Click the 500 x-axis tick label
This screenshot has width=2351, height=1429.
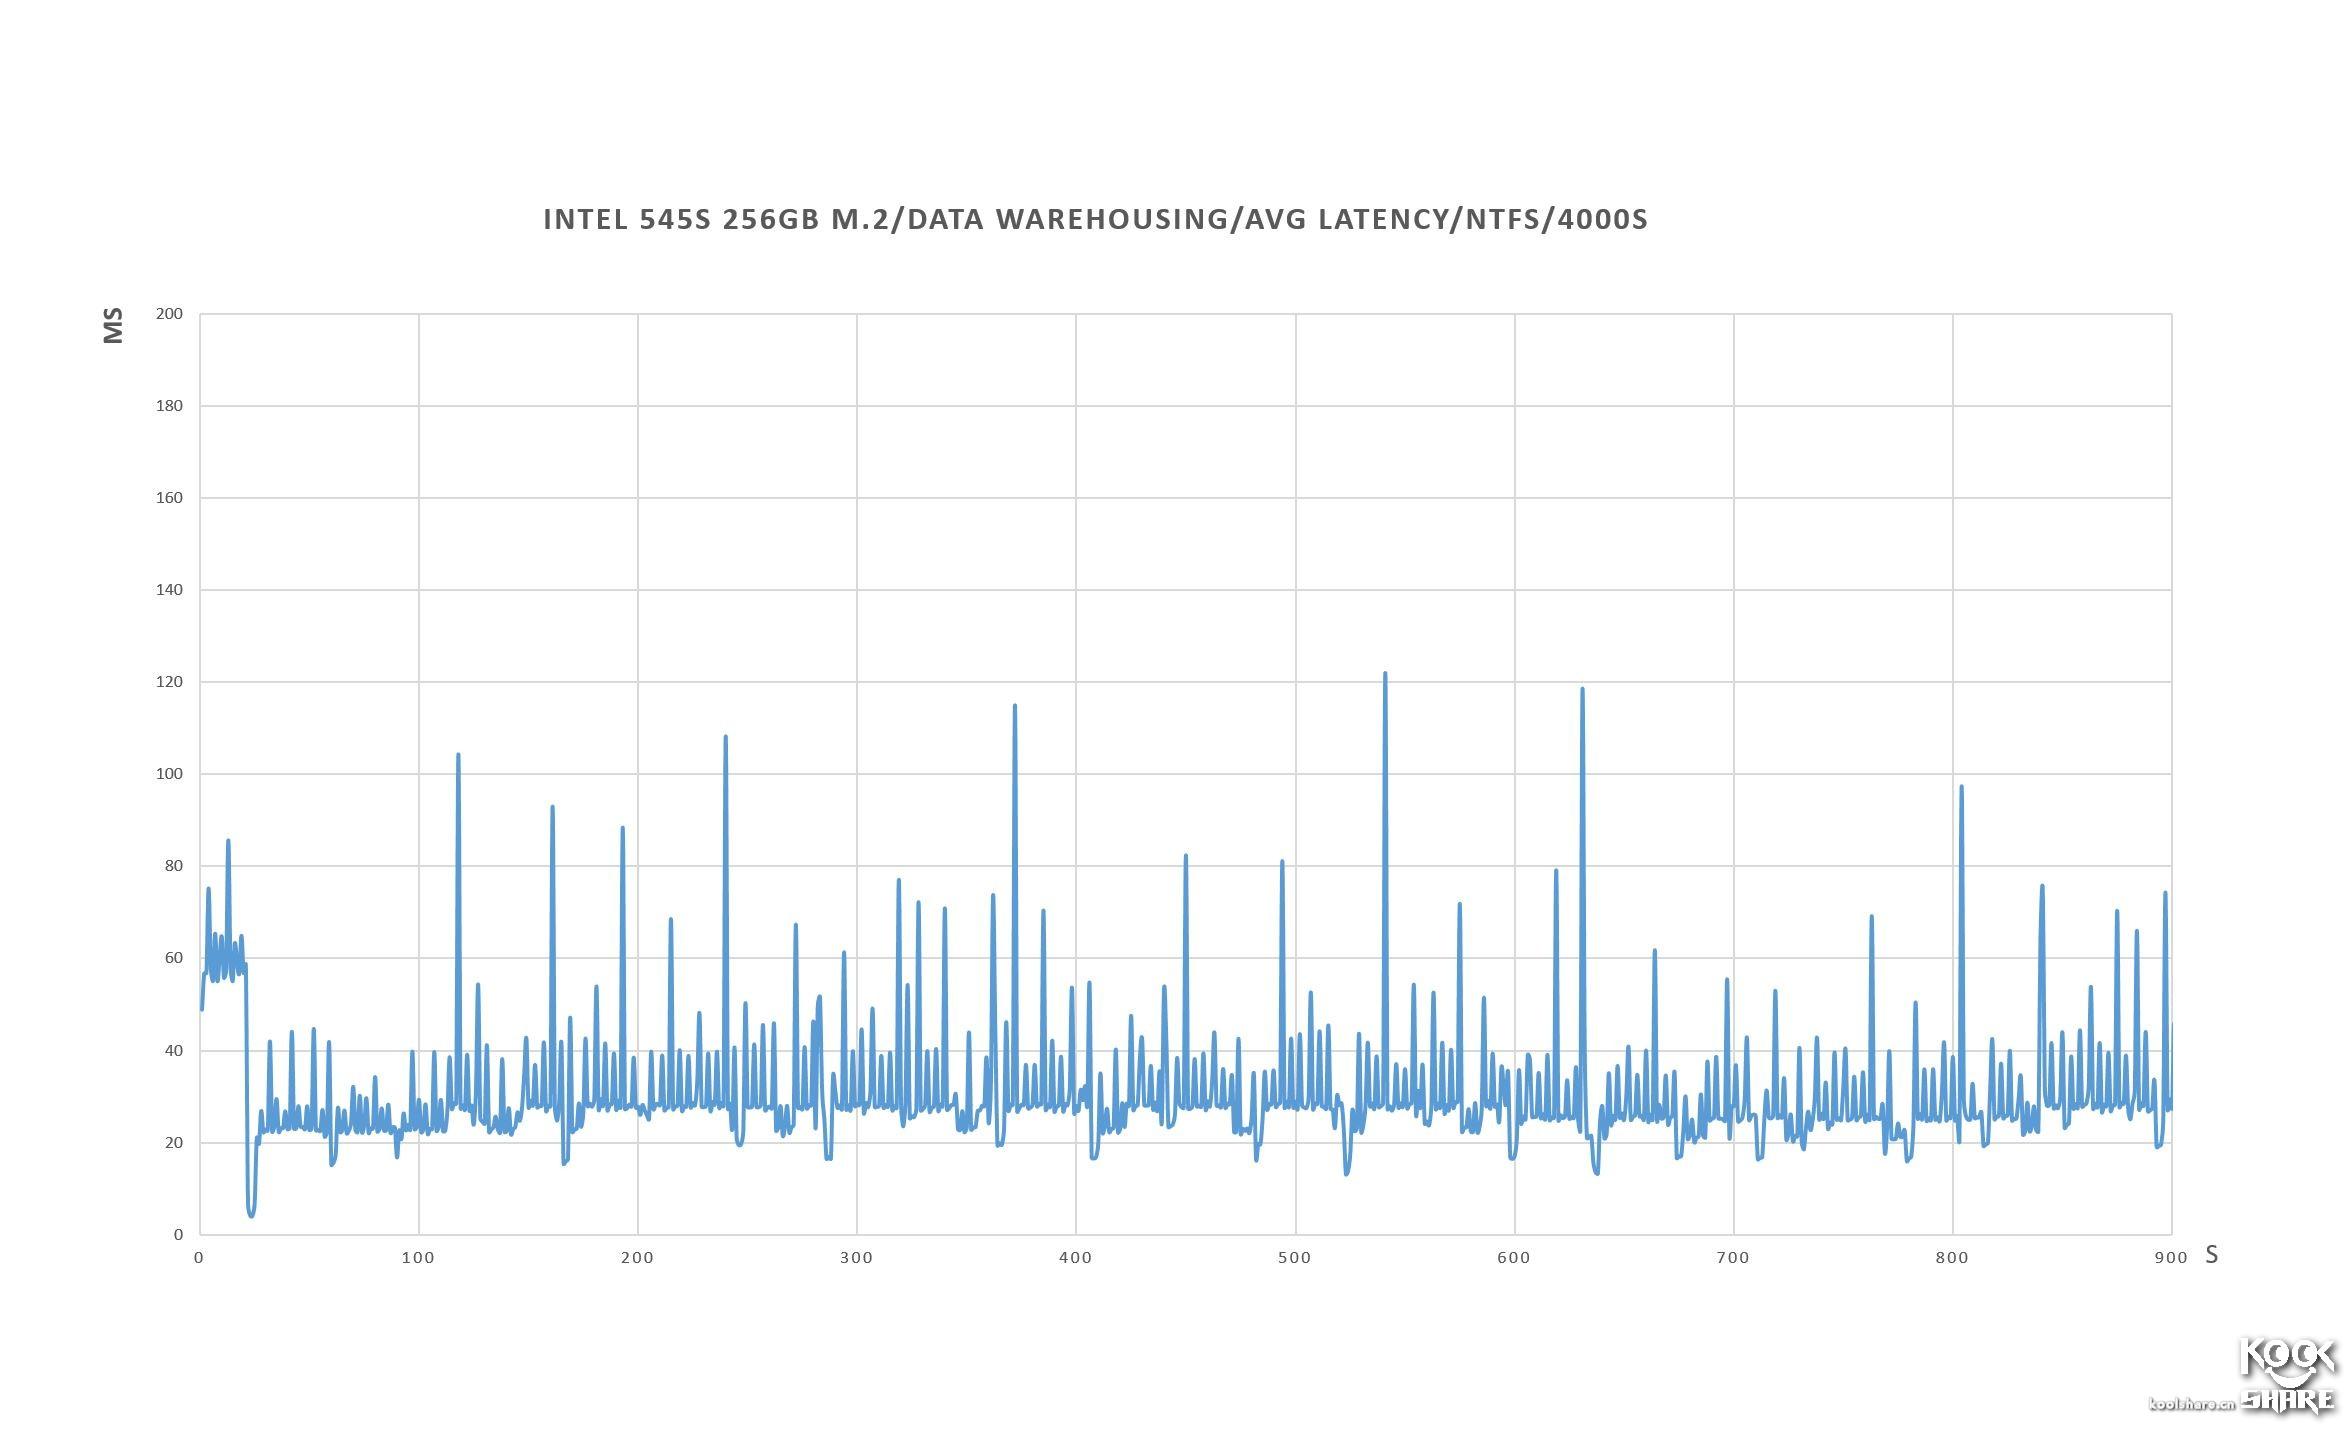[1294, 1258]
